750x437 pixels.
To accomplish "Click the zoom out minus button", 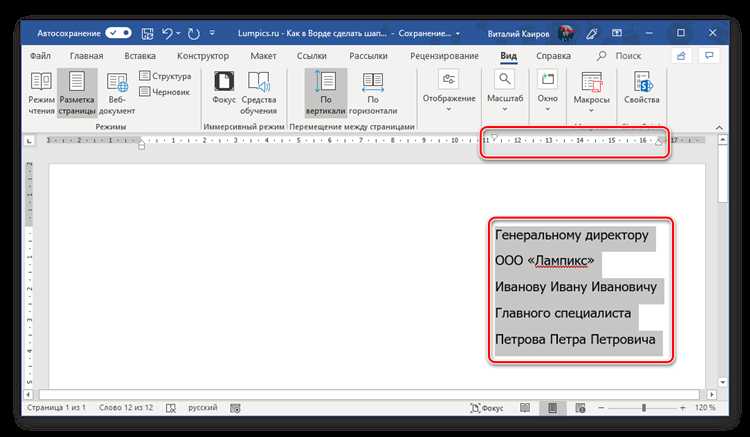I will click(x=601, y=408).
